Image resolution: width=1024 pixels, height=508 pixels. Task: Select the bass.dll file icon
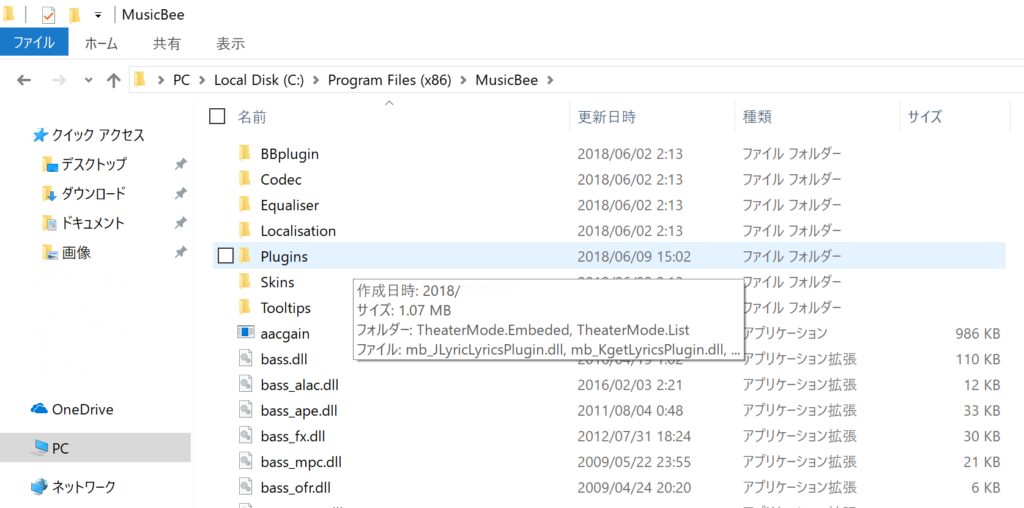[x=246, y=359]
